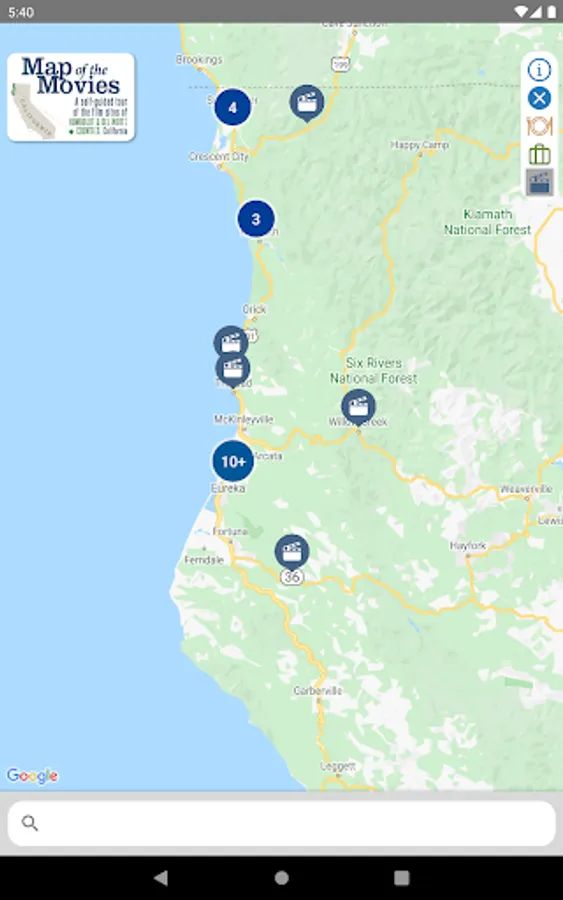Open film marker northeast of Crescent City
Image resolution: width=563 pixels, height=900 pixels.
coord(307,103)
